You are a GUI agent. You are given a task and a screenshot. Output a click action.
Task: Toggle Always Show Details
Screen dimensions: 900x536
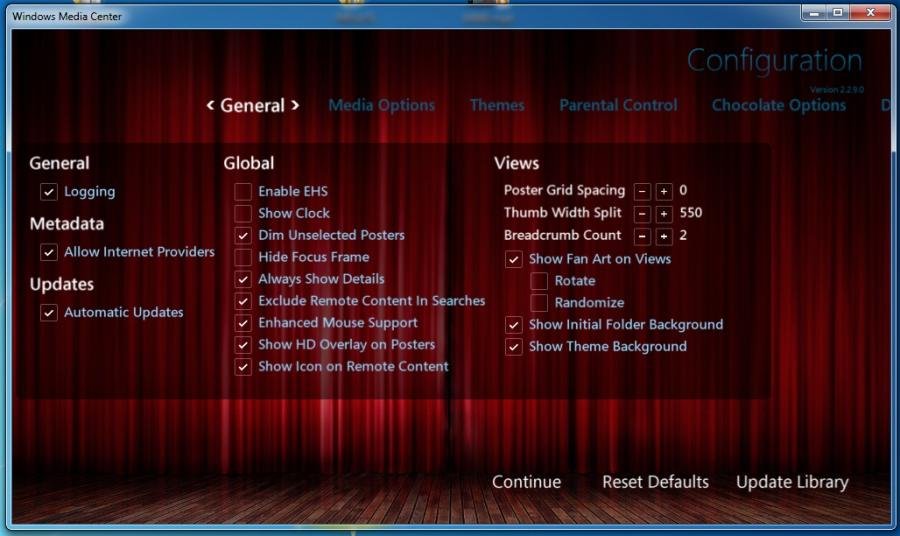[x=243, y=279]
